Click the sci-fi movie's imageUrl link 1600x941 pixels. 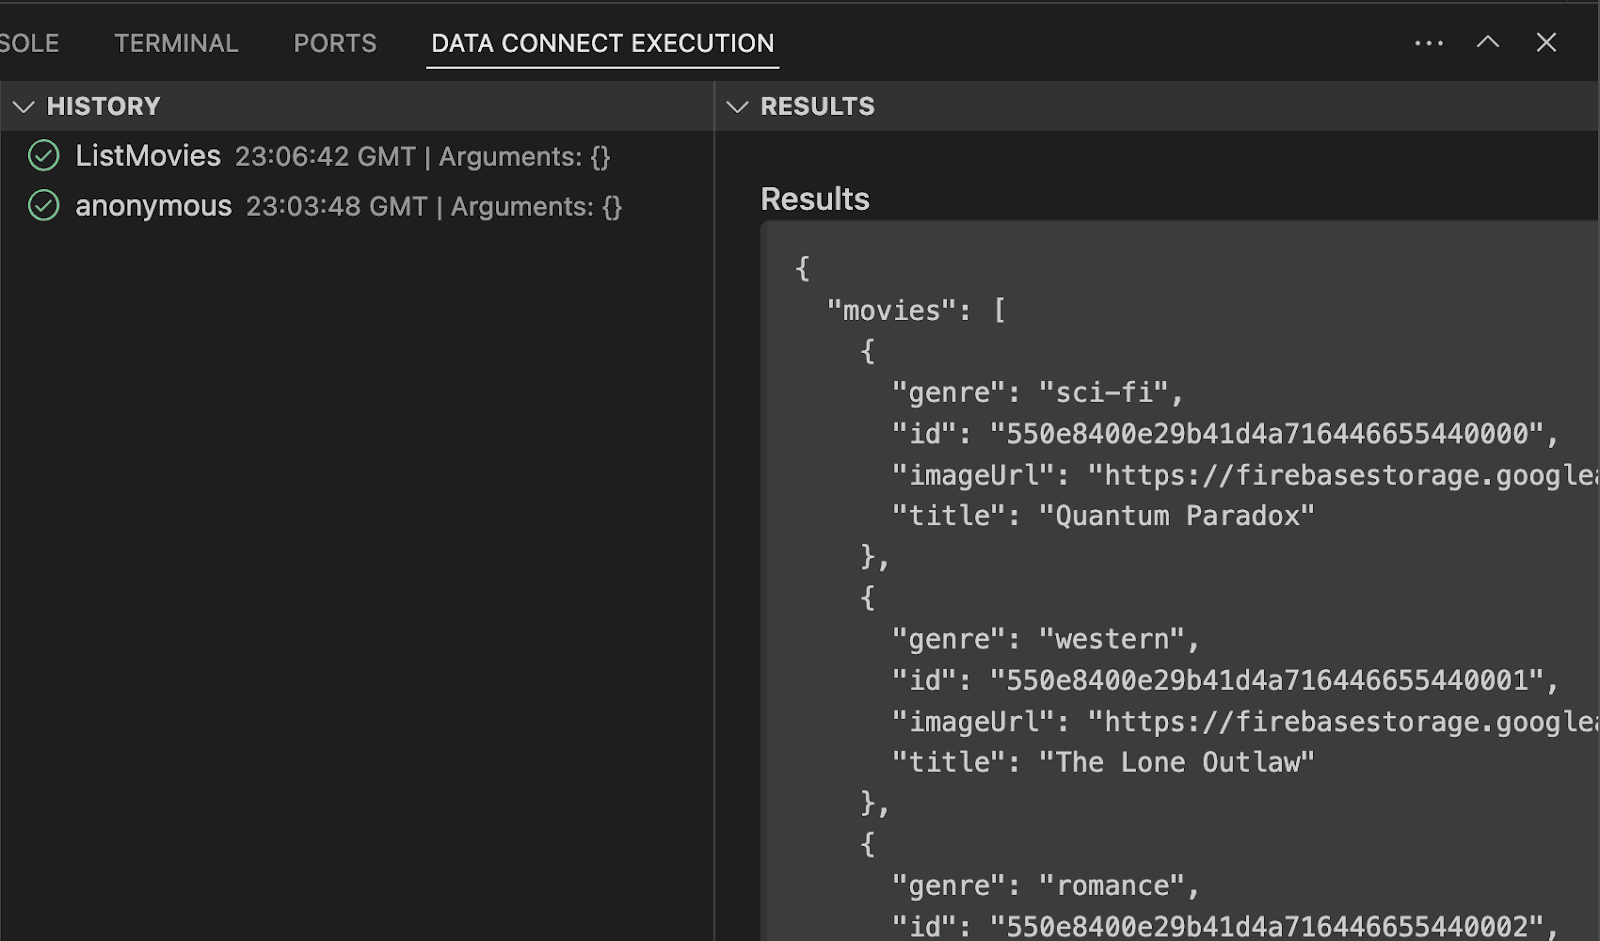pyautogui.click(x=1342, y=475)
